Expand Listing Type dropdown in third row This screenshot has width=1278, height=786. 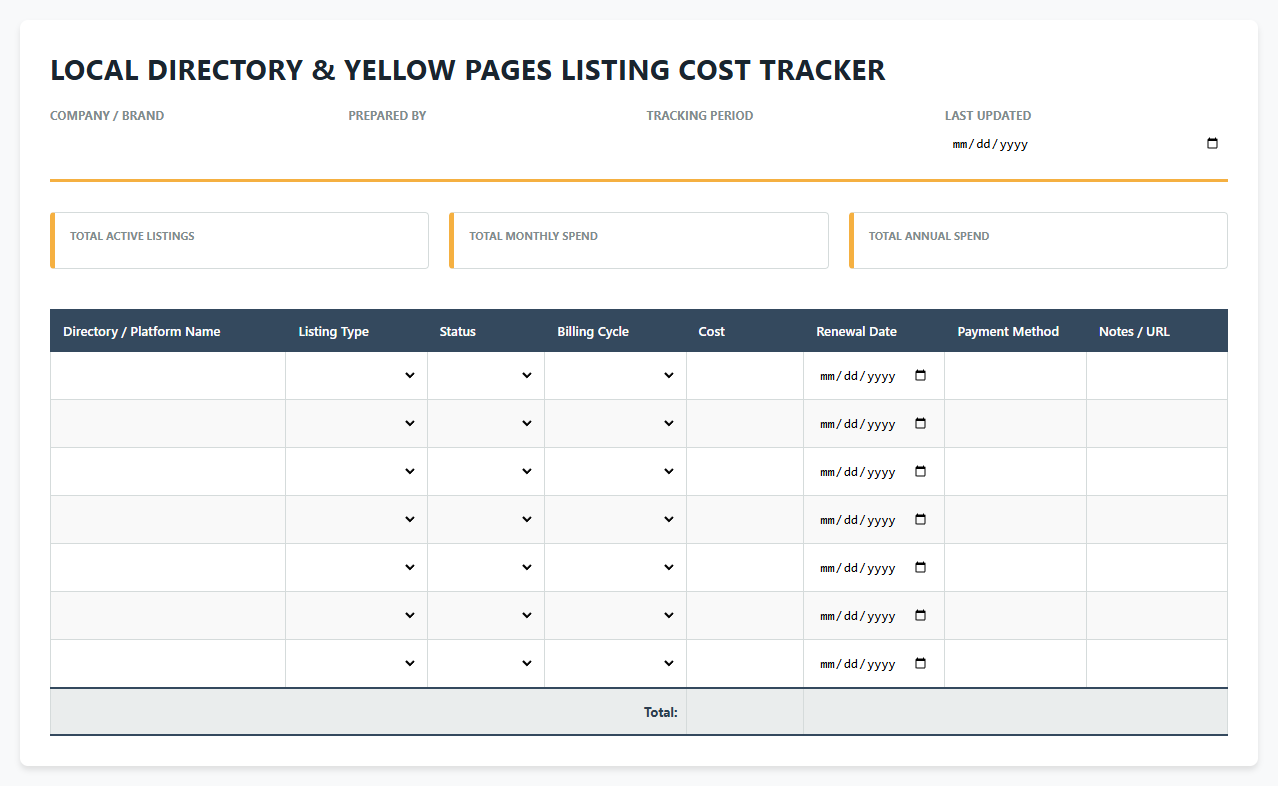[356, 472]
